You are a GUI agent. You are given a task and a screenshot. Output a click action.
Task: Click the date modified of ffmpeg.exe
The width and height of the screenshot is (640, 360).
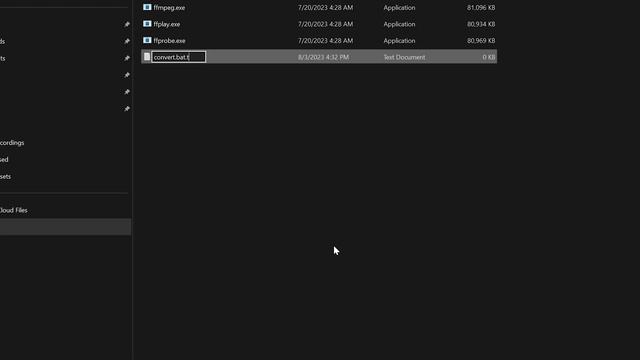click(325, 8)
